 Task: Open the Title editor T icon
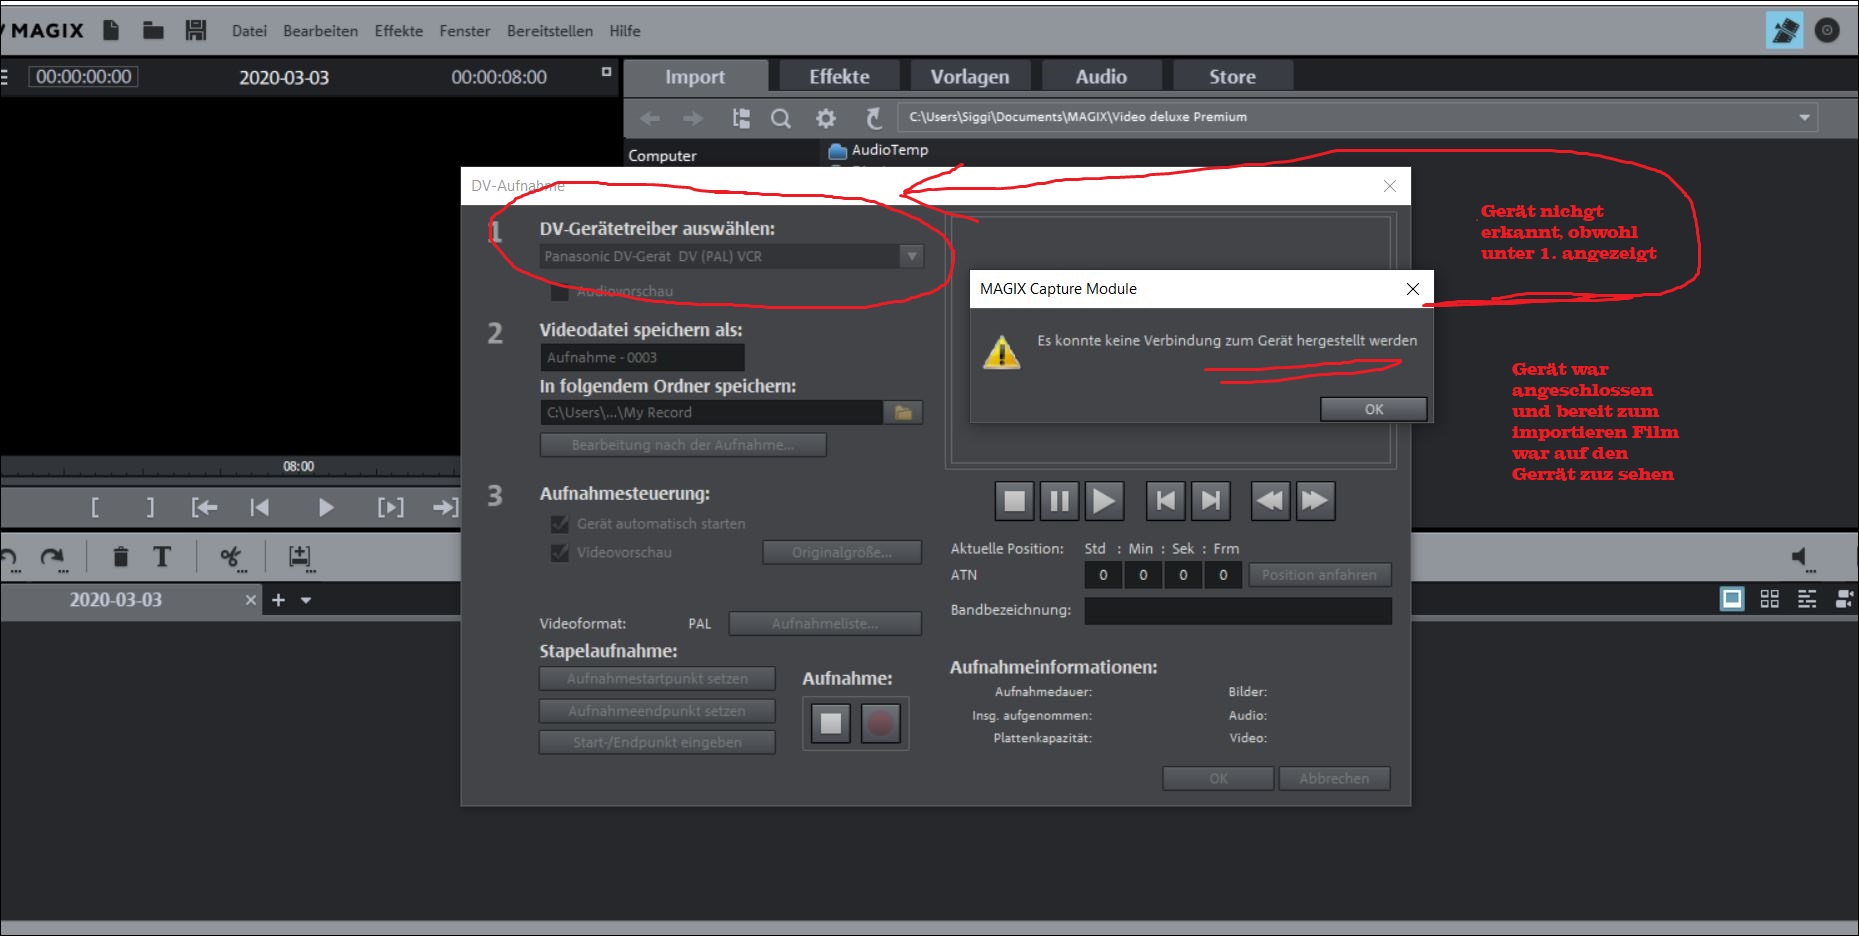162,557
